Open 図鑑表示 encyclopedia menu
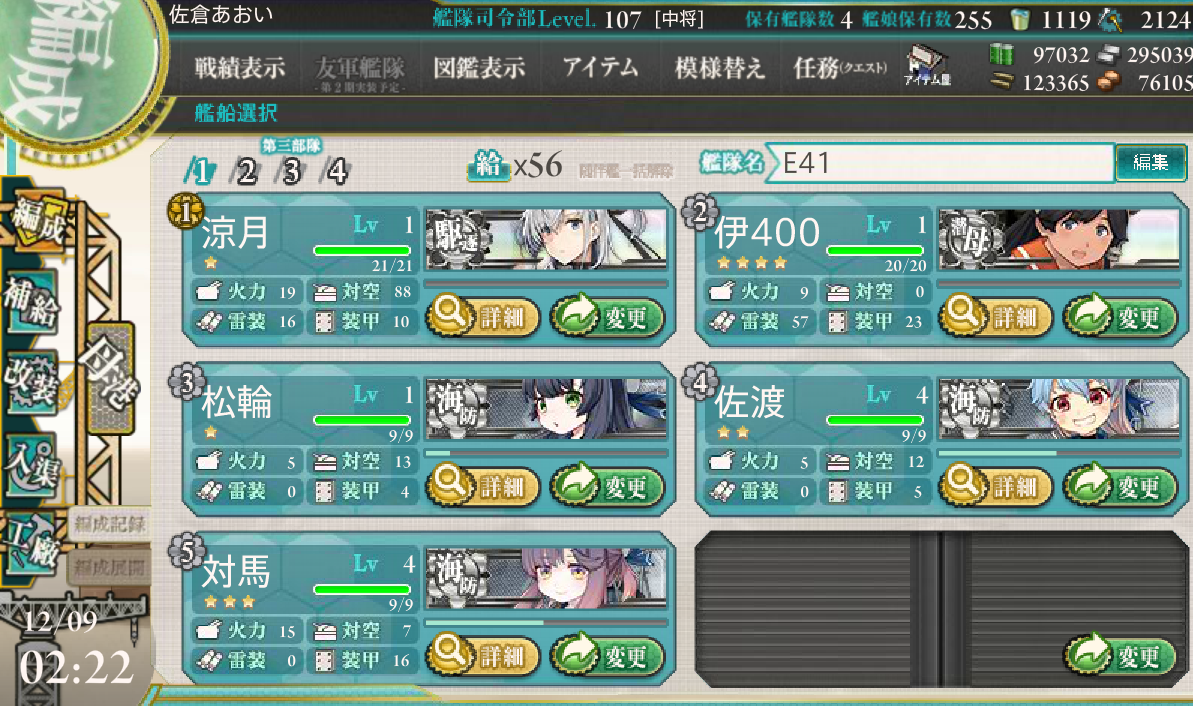Viewport: 1193px width, 706px height. pyautogui.click(x=479, y=68)
